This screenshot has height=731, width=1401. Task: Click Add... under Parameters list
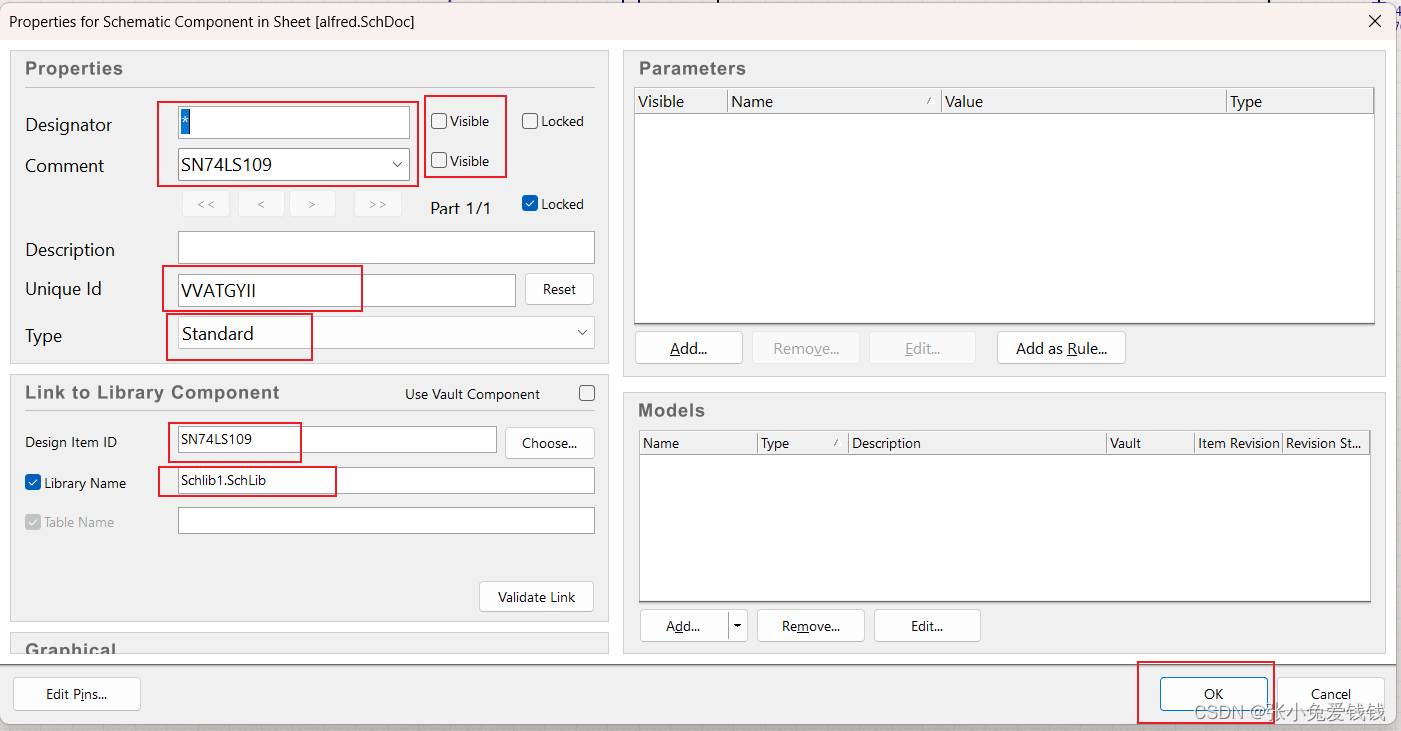point(689,348)
